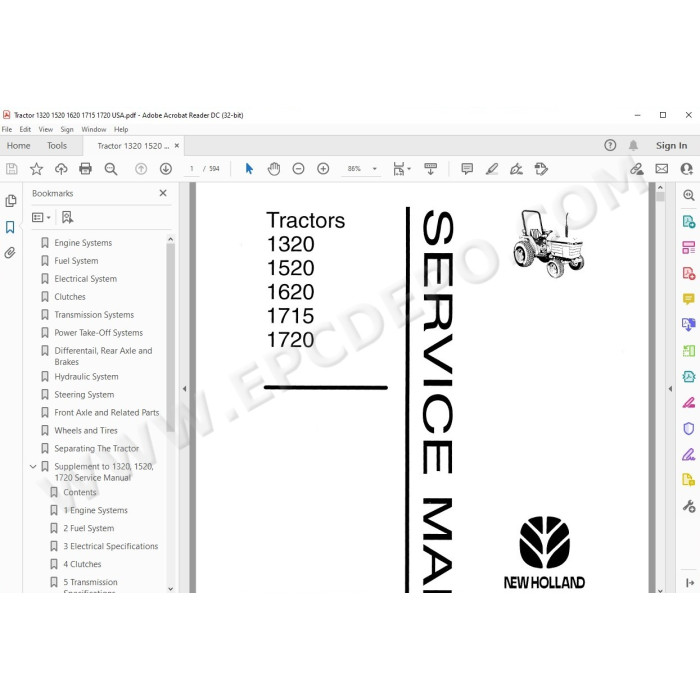Zoom out with minus circle icon
700x700 pixels.
coord(298,169)
